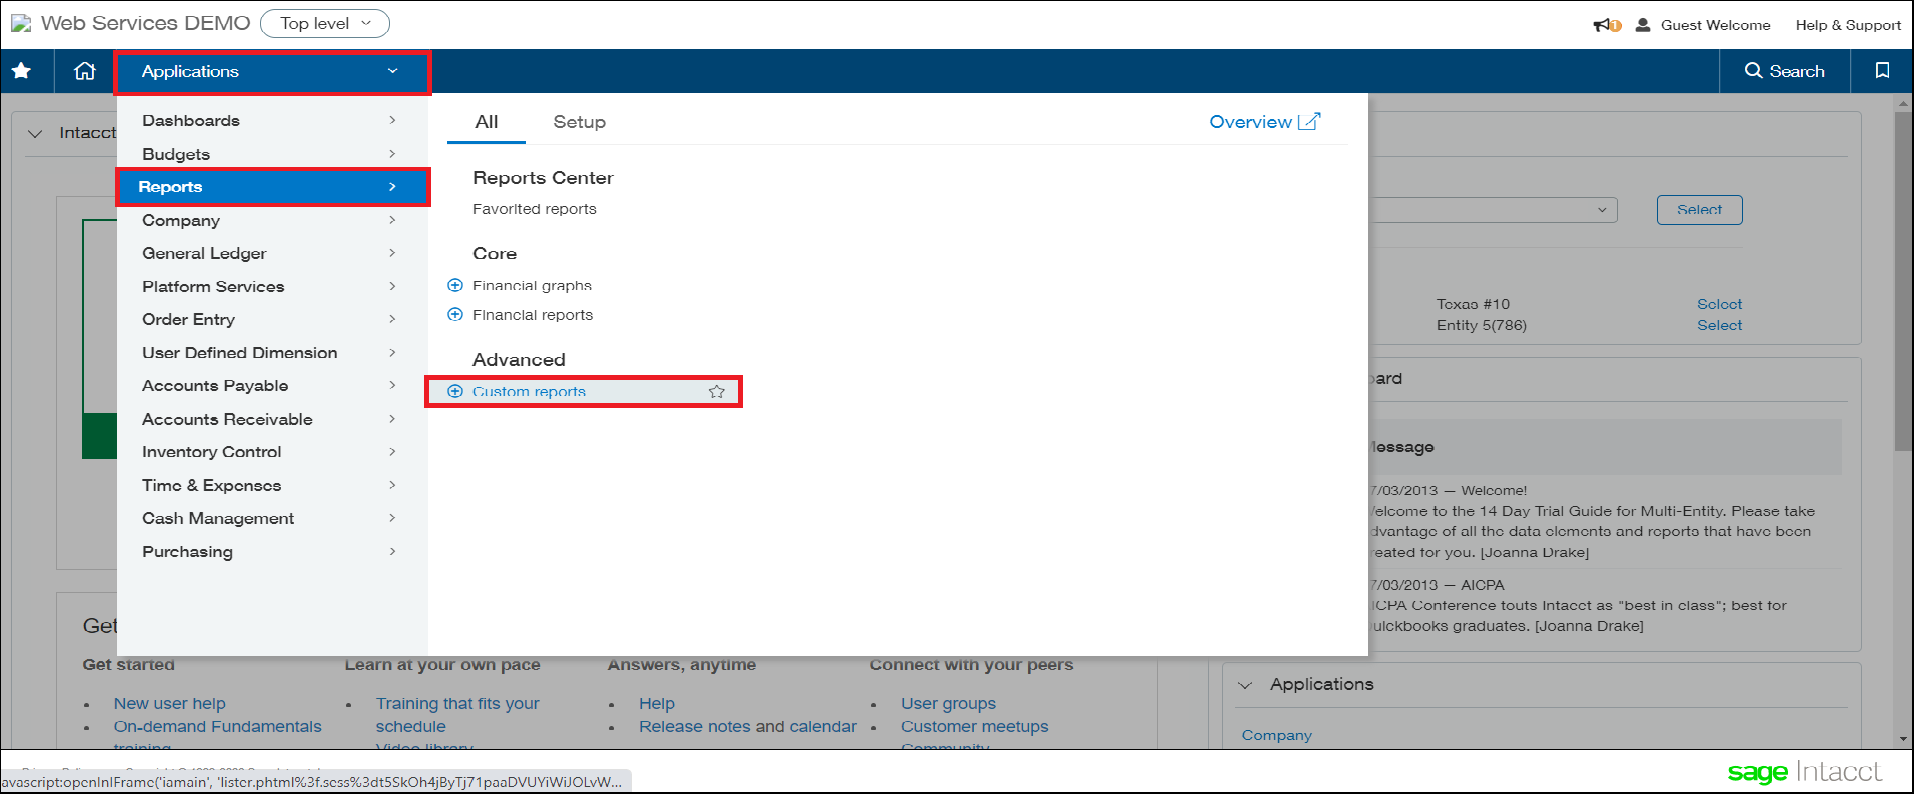Open the Platform Services submenu

pyautogui.click(x=272, y=286)
